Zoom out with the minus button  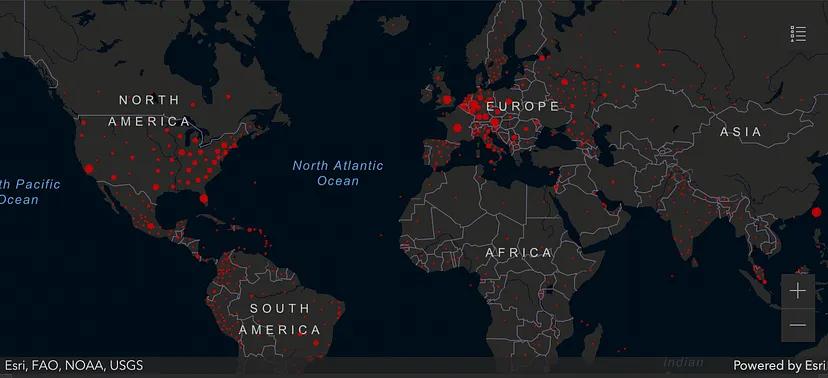[x=798, y=325]
